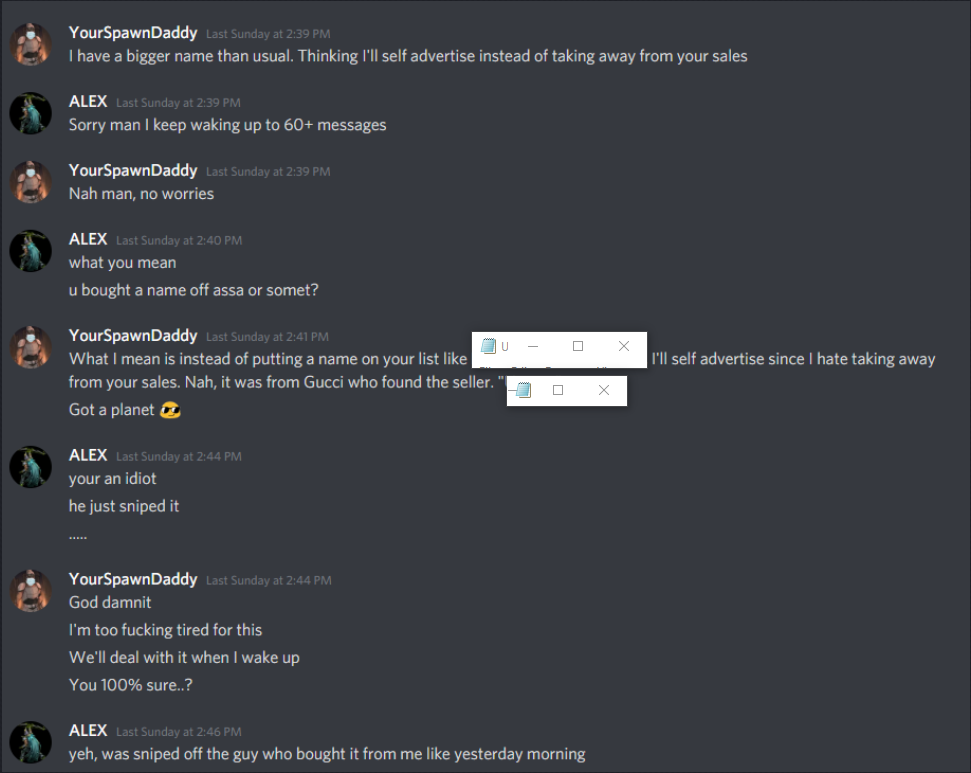Select YourSpawnDaddy username above "God damnit"
This screenshot has height=773, width=971.
pos(133,579)
